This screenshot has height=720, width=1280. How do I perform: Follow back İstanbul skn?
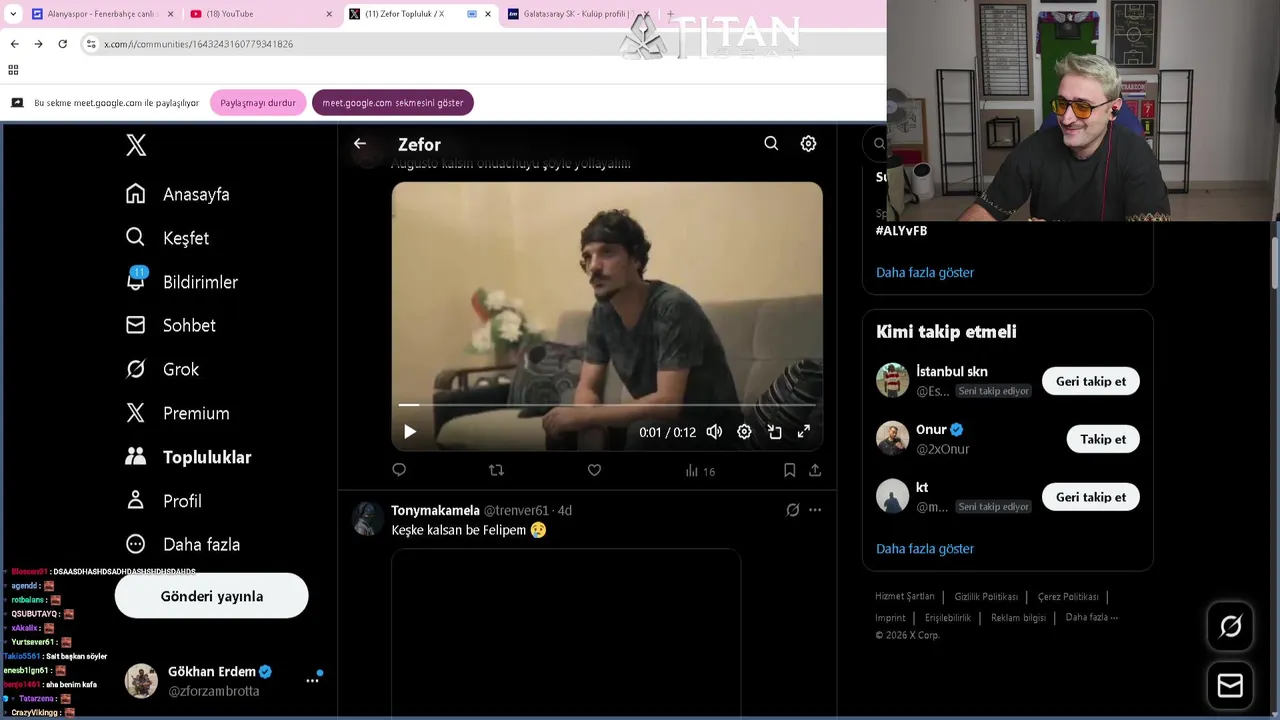[x=1091, y=381]
